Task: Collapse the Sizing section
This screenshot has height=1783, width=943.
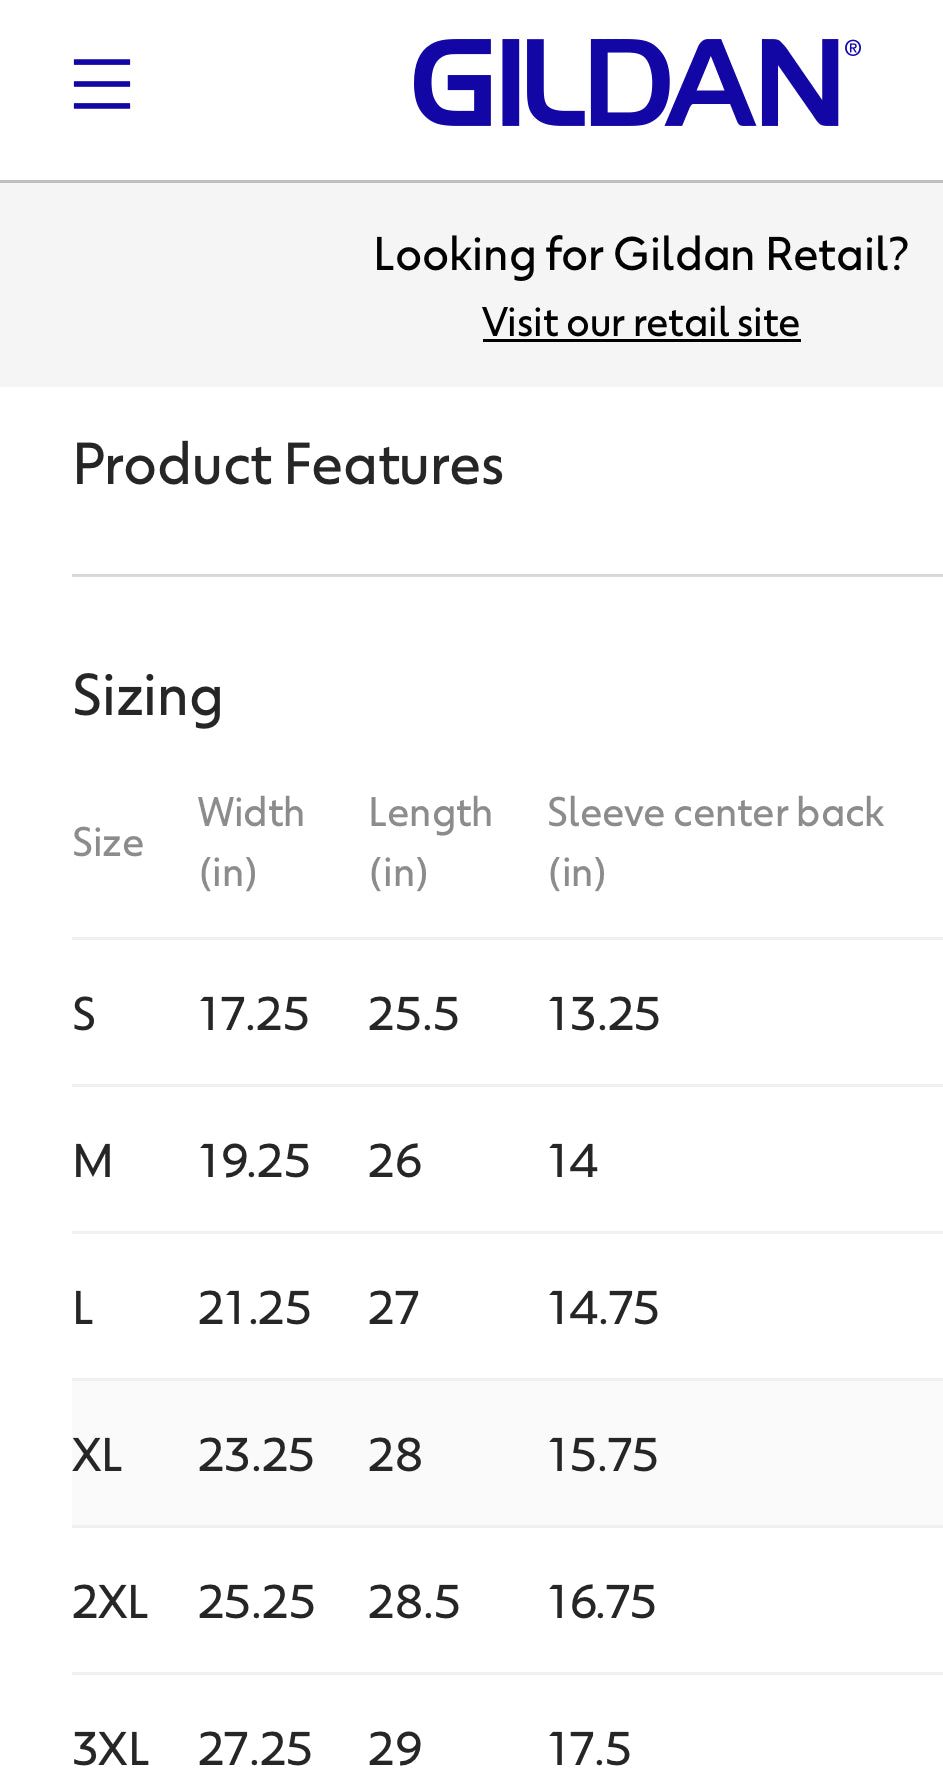Action: [507, 695]
